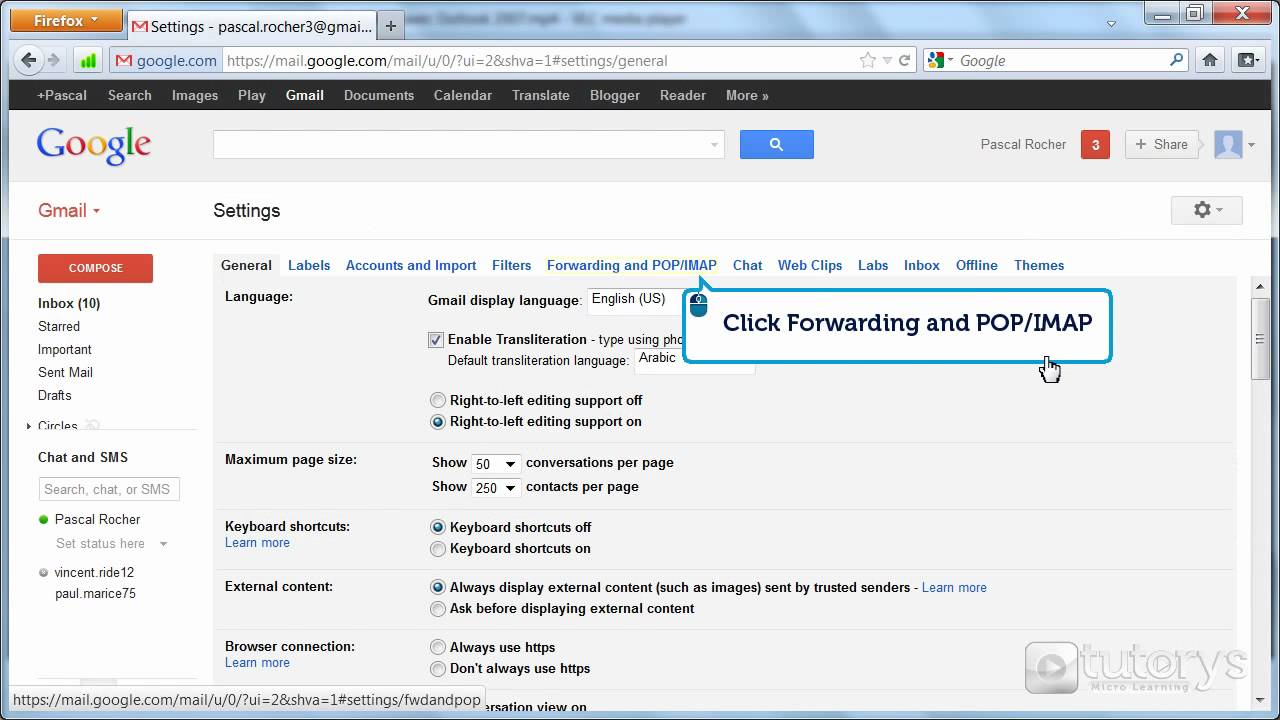
Task: Select Keyboard shortcuts off radio
Action: (437, 527)
